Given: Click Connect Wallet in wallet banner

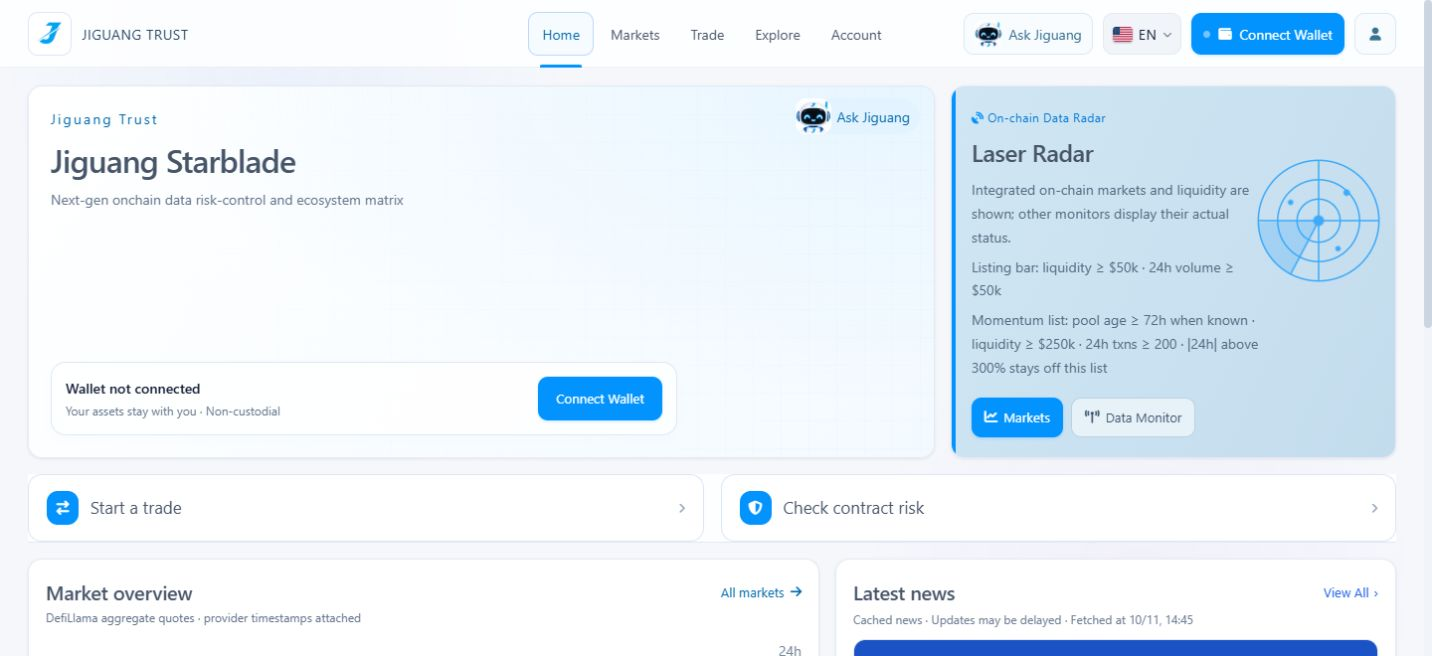Looking at the screenshot, I should click(x=600, y=399).
